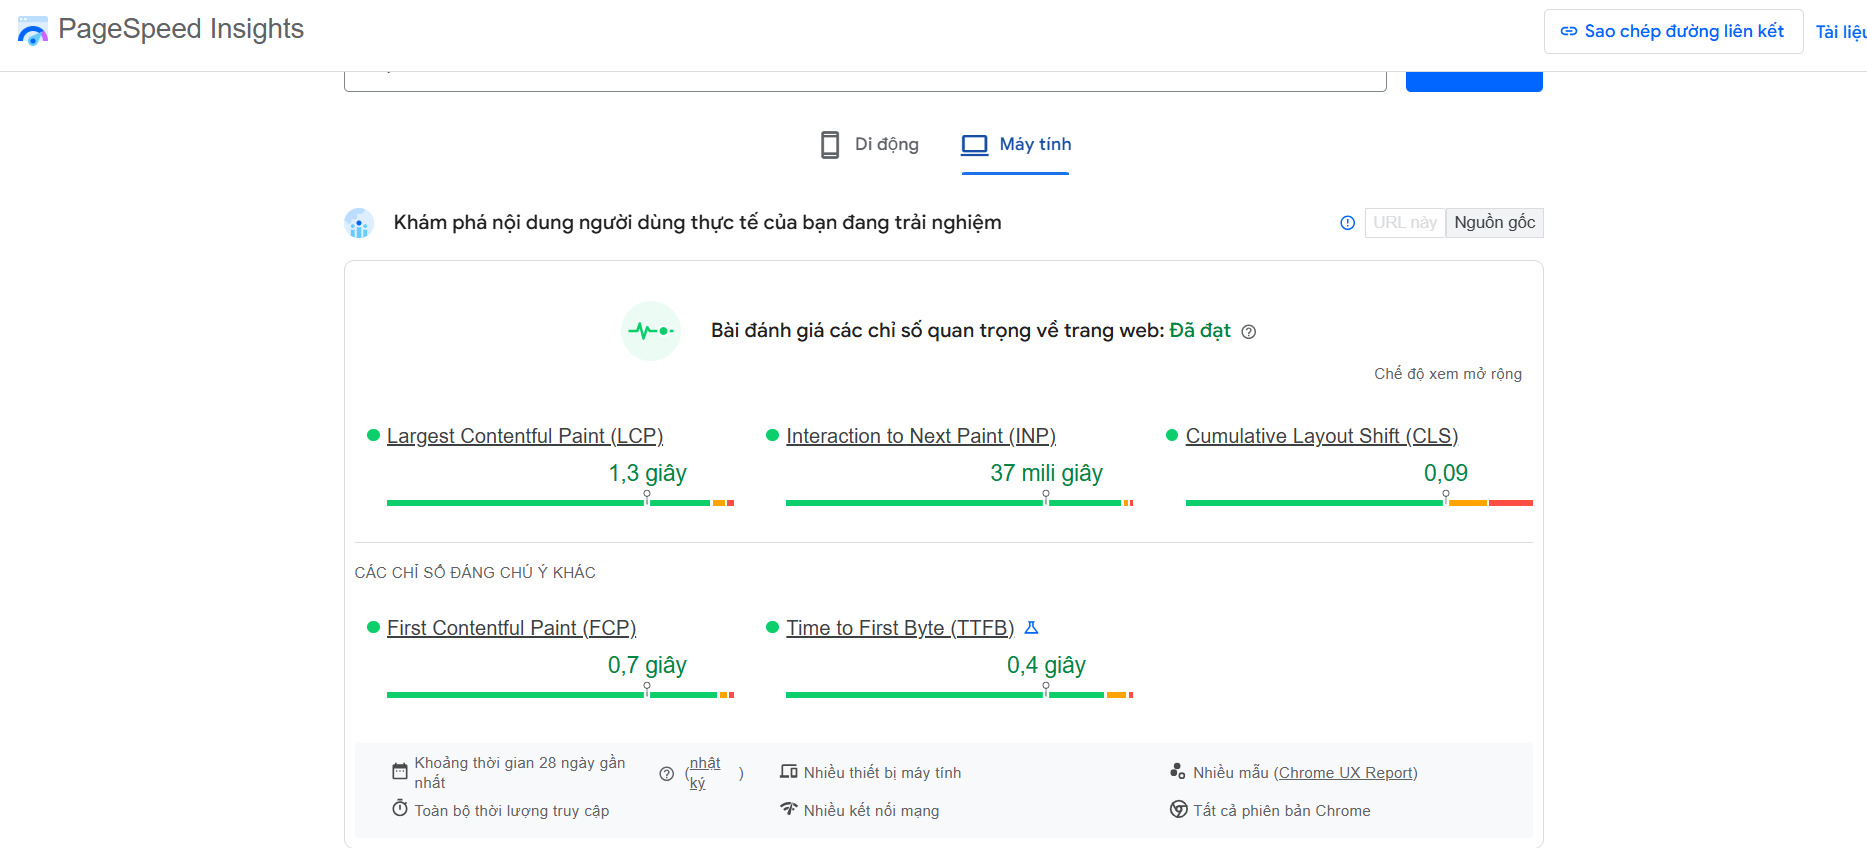Click the stopwatch icon for thời lượng
Image resolution: width=1867 pixels, height=848 pixels.
coord(400,808)
